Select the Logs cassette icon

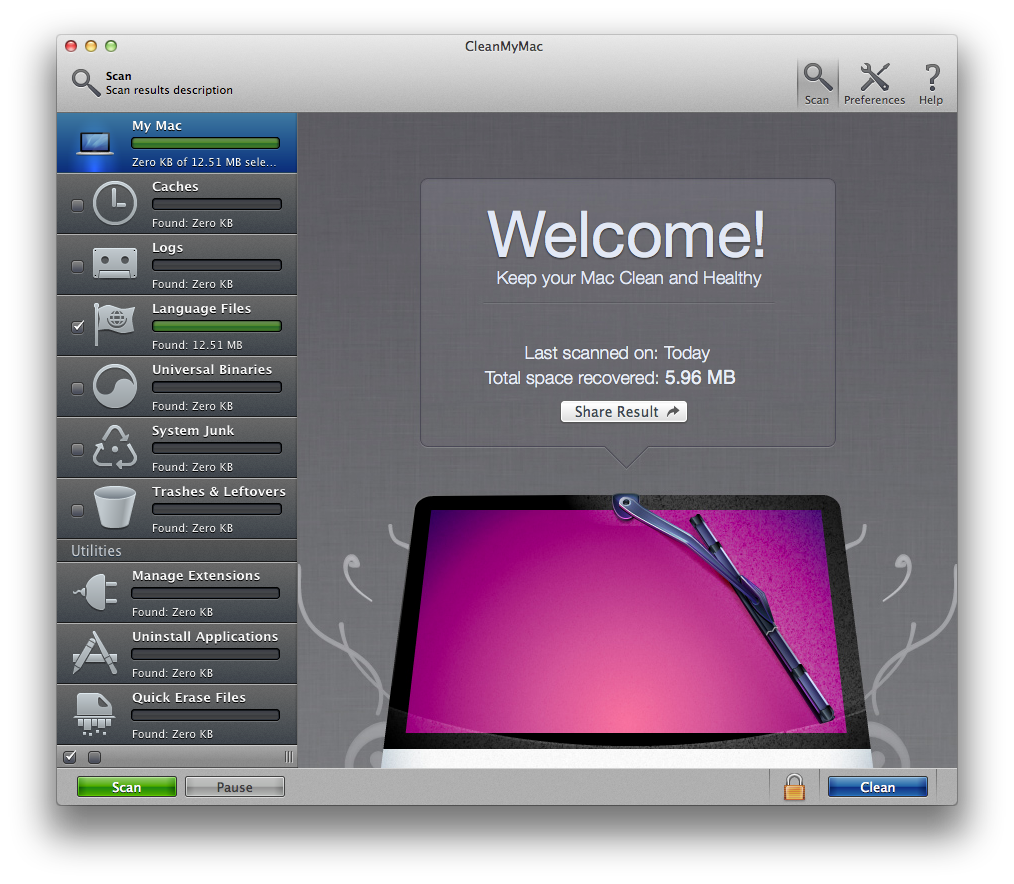[114, 265]
